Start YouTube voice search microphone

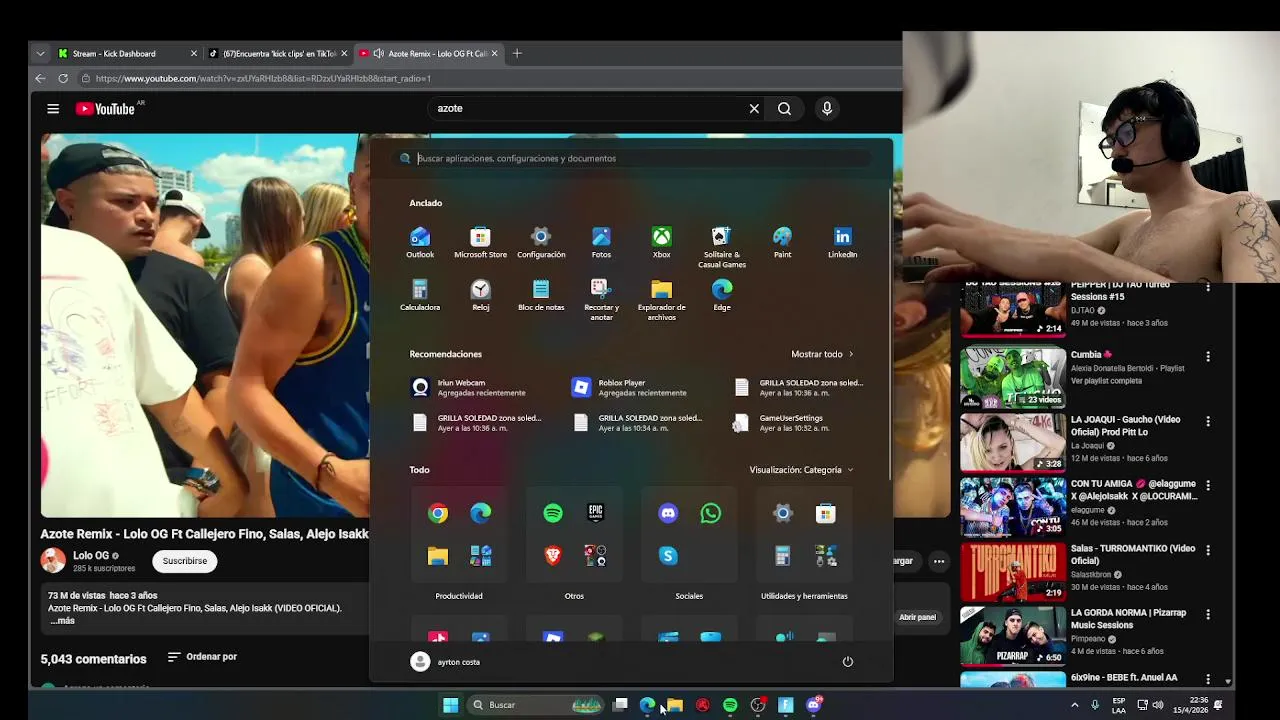click(827, 108)
